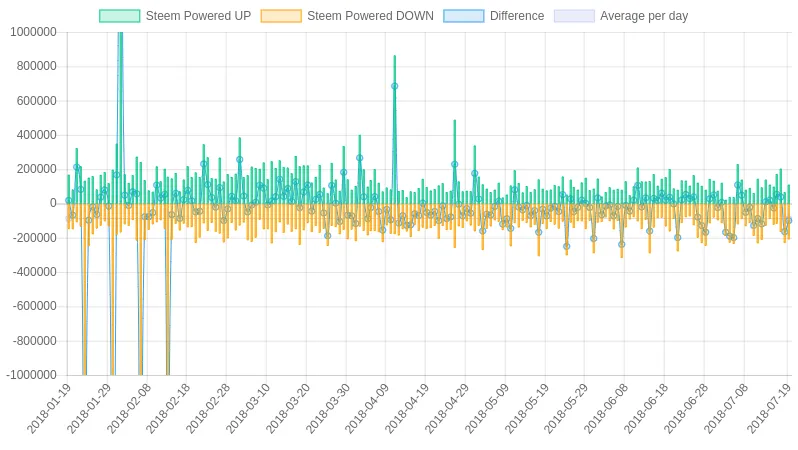Click the 2018-05-09 date label

[487, 408]
